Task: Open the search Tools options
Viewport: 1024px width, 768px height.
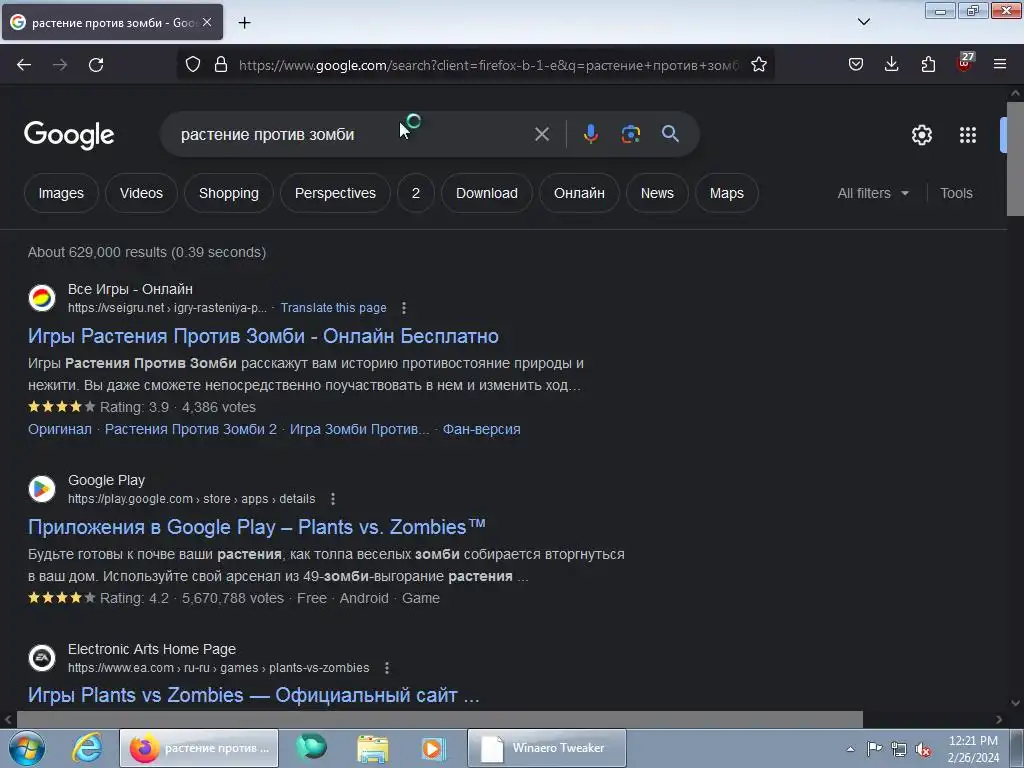Action: point(956,193)
